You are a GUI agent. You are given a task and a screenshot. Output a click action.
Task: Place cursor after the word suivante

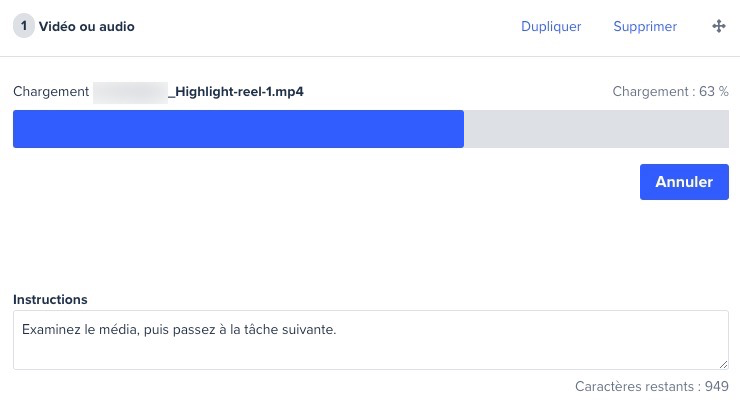tap(336, 330)
